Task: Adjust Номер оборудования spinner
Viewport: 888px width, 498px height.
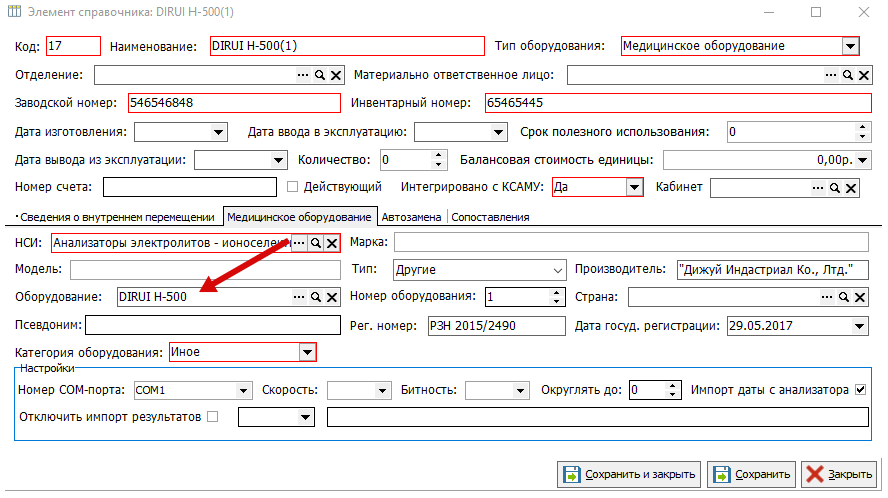Action: [556, 296]
